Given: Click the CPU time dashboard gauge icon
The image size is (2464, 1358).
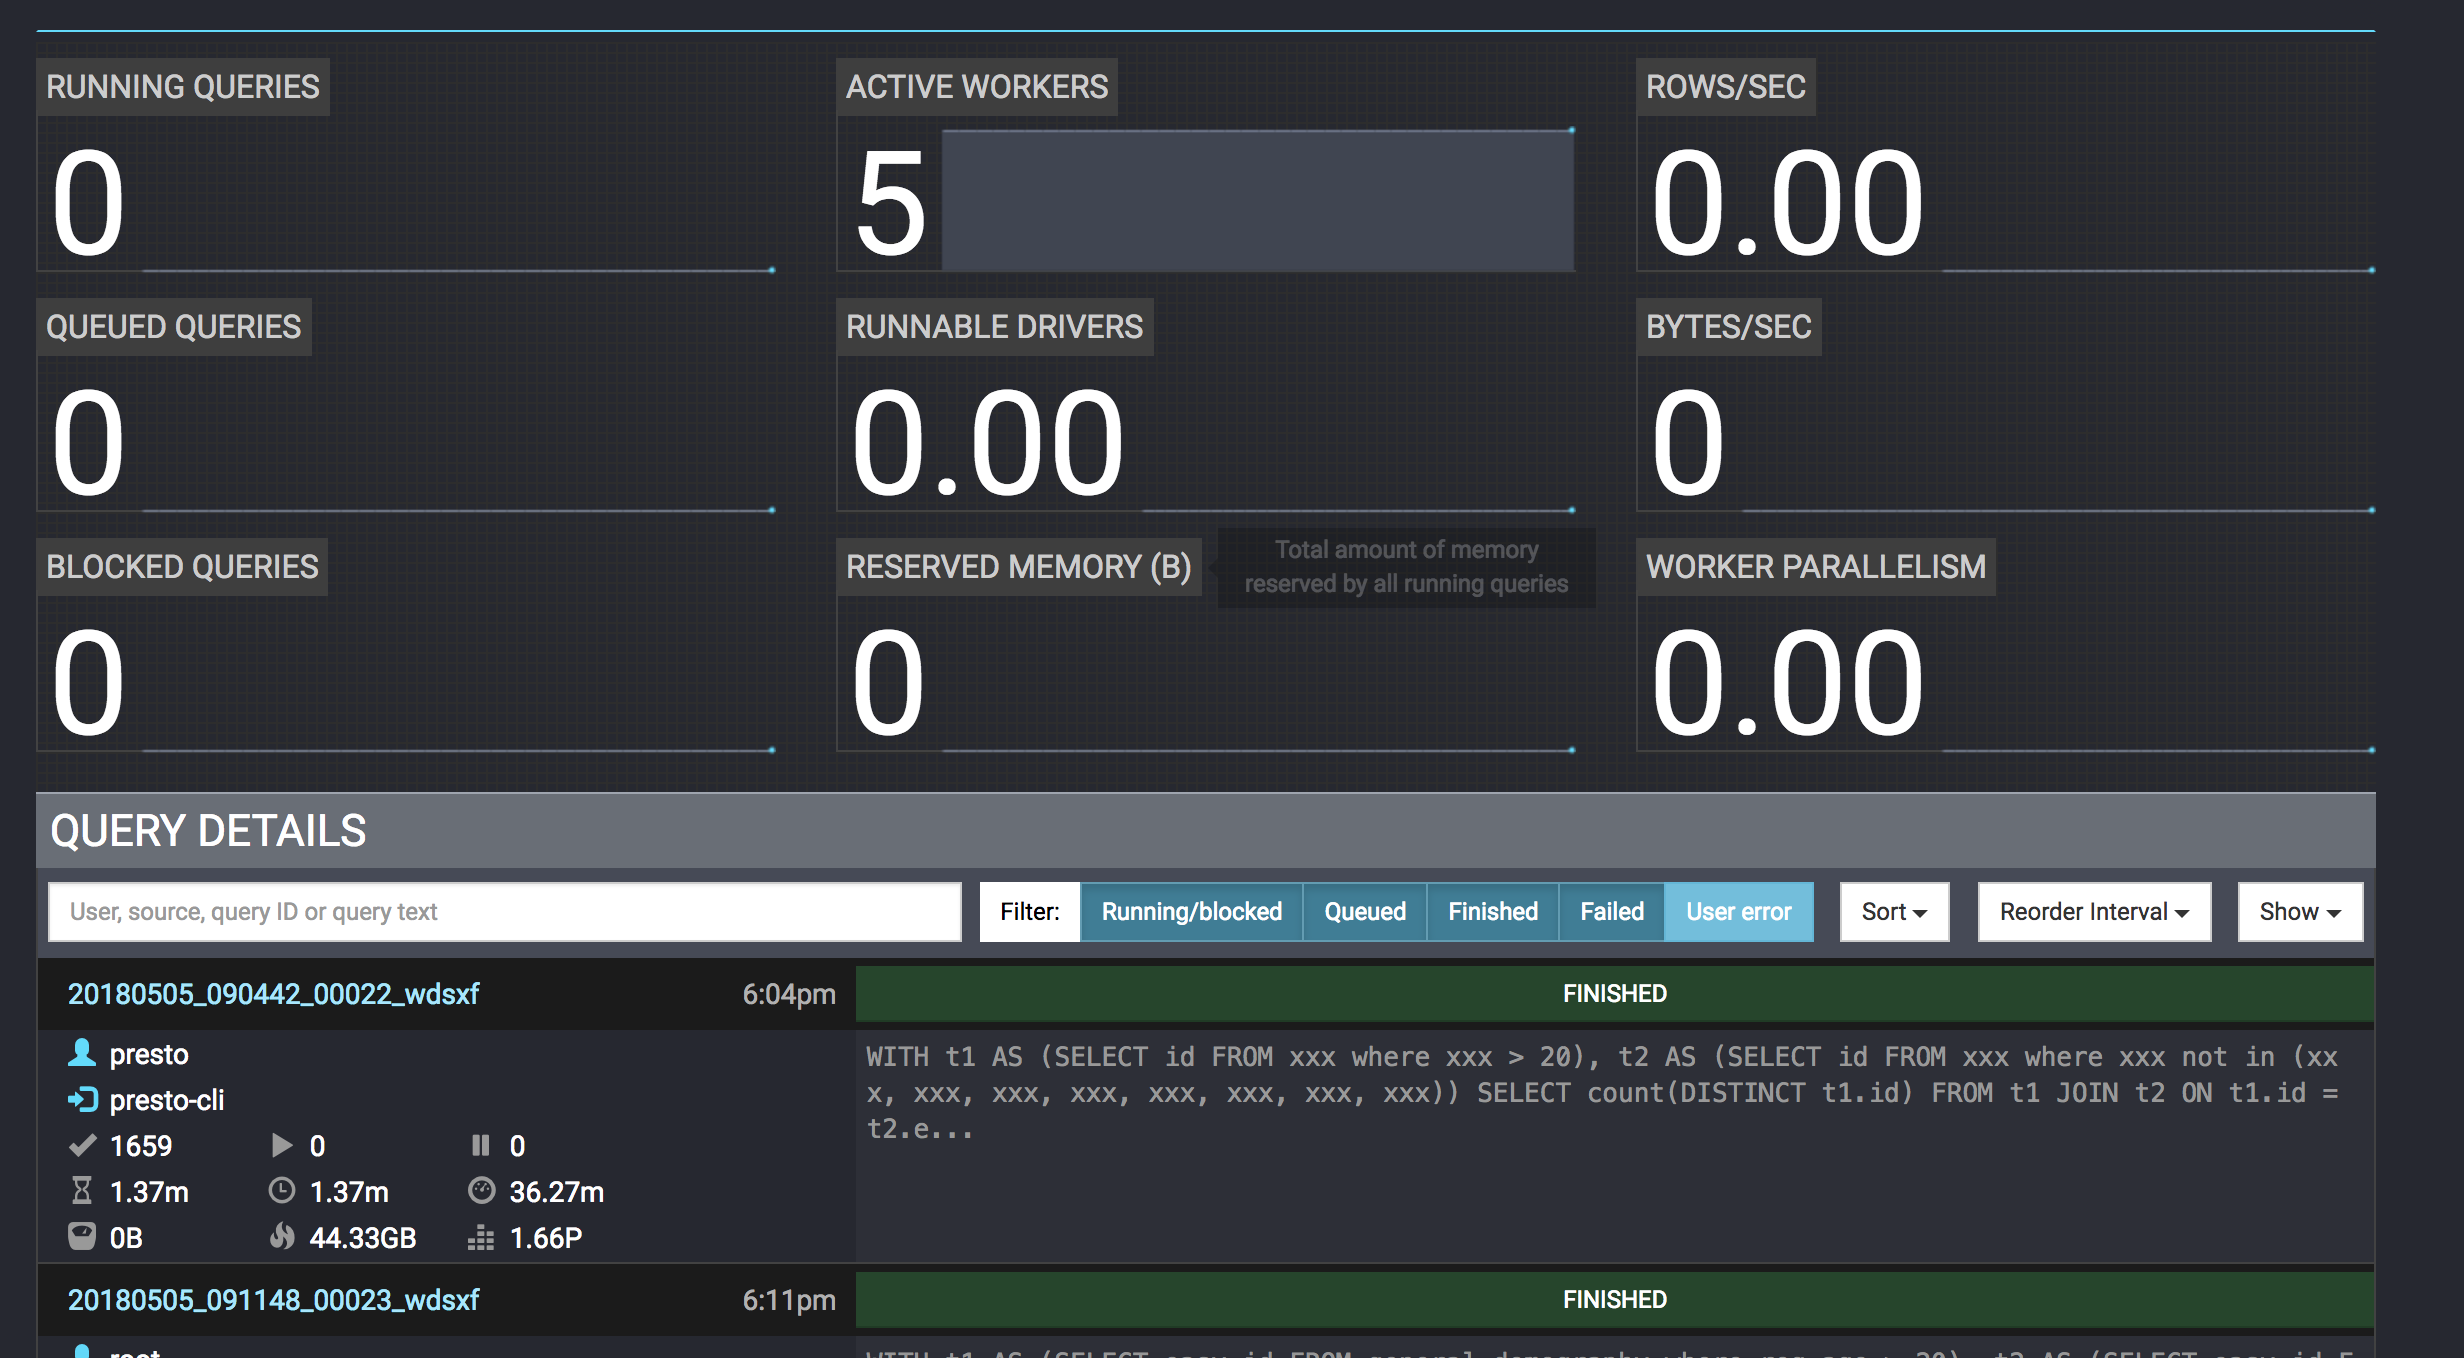Looking at the screenshot, I should click(x=481, y=1191).
